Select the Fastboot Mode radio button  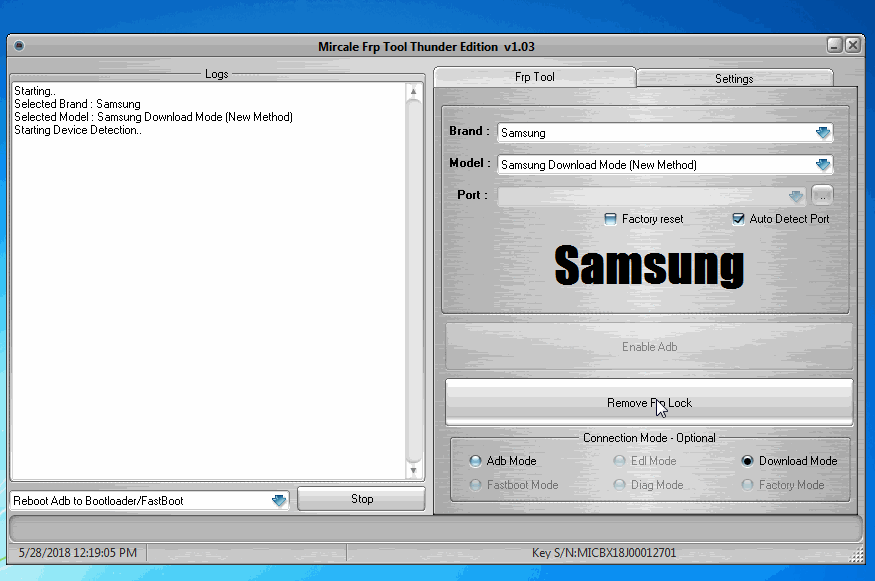[x=475, y=485]
